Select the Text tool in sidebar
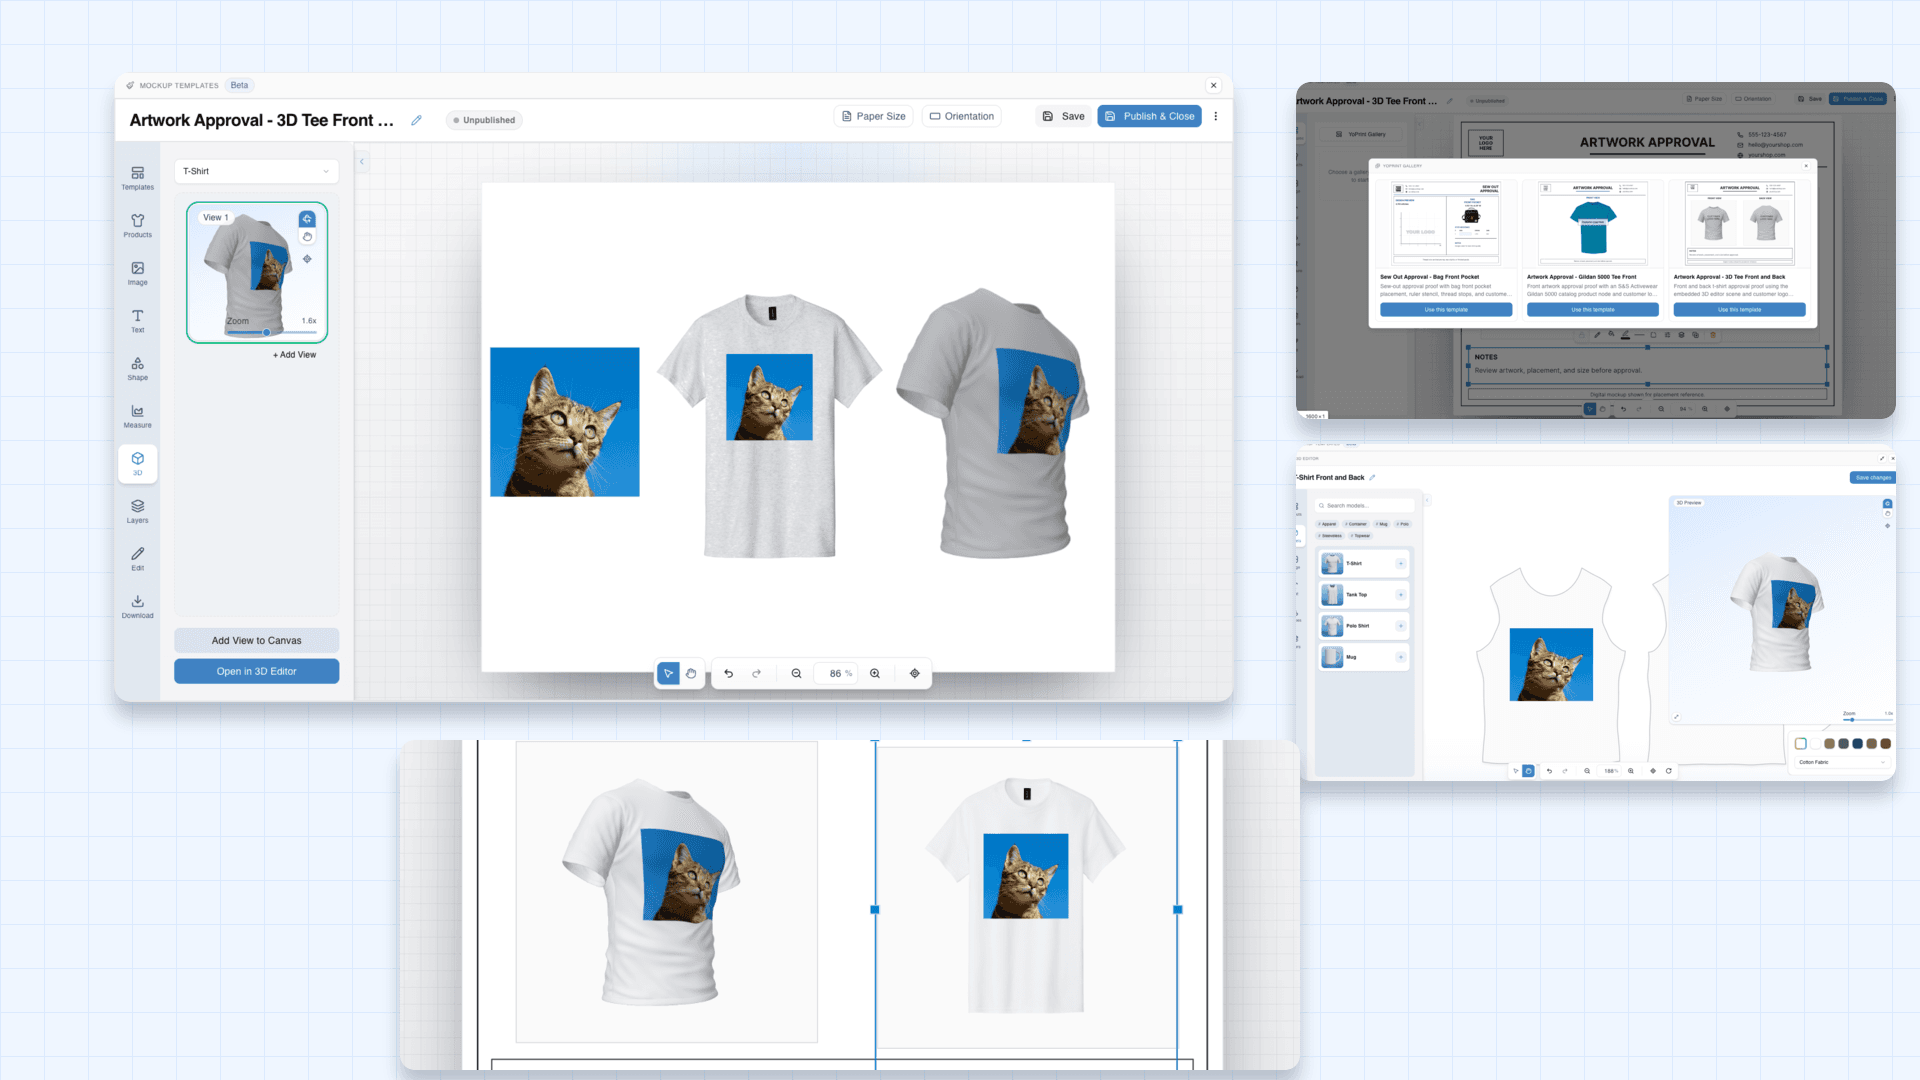Viewport: 1920px width, 1080px height. click(x=137, y=321)
